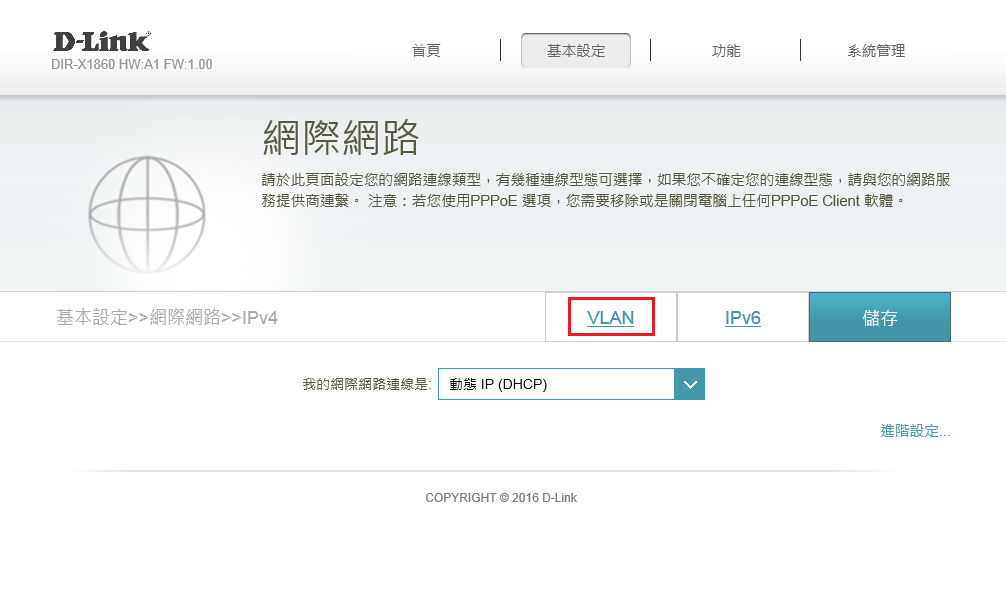This screenshot has height=597, width=1006.
Task: Click the DIR-X1860 firmware version text
Action: point(132,65)
